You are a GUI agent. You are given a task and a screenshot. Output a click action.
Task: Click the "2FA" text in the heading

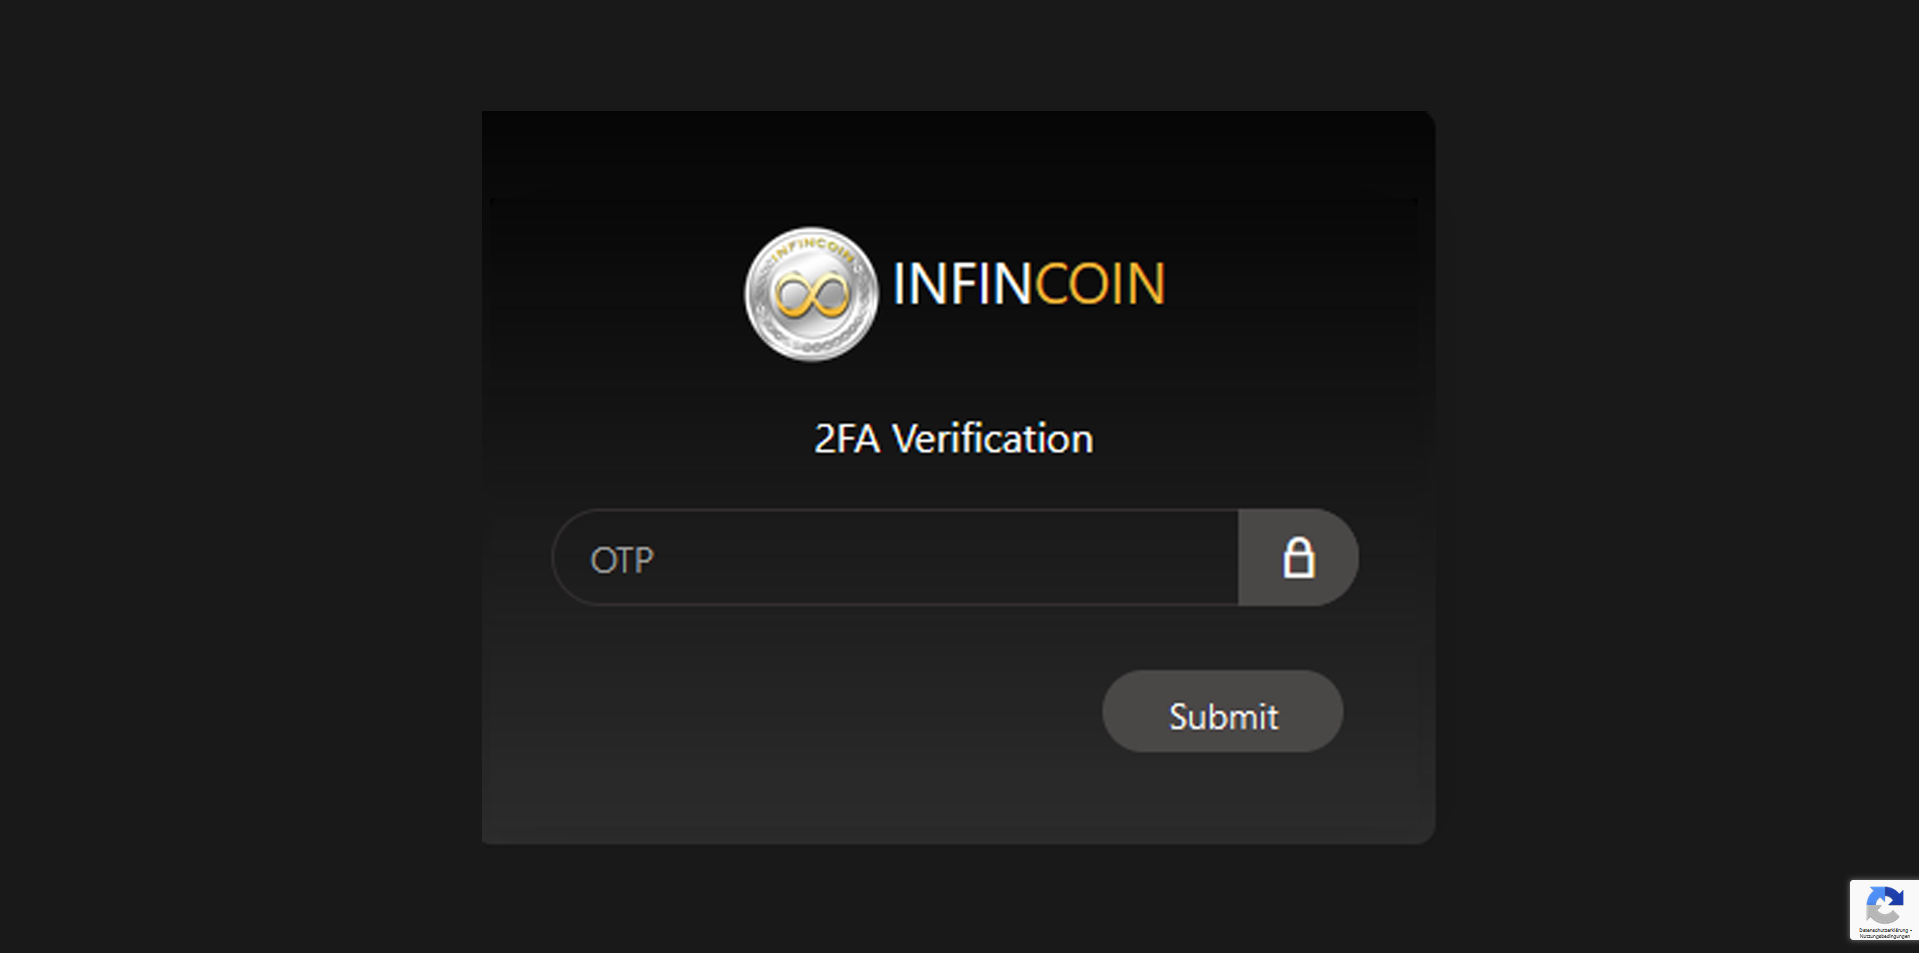click(846, 439)
